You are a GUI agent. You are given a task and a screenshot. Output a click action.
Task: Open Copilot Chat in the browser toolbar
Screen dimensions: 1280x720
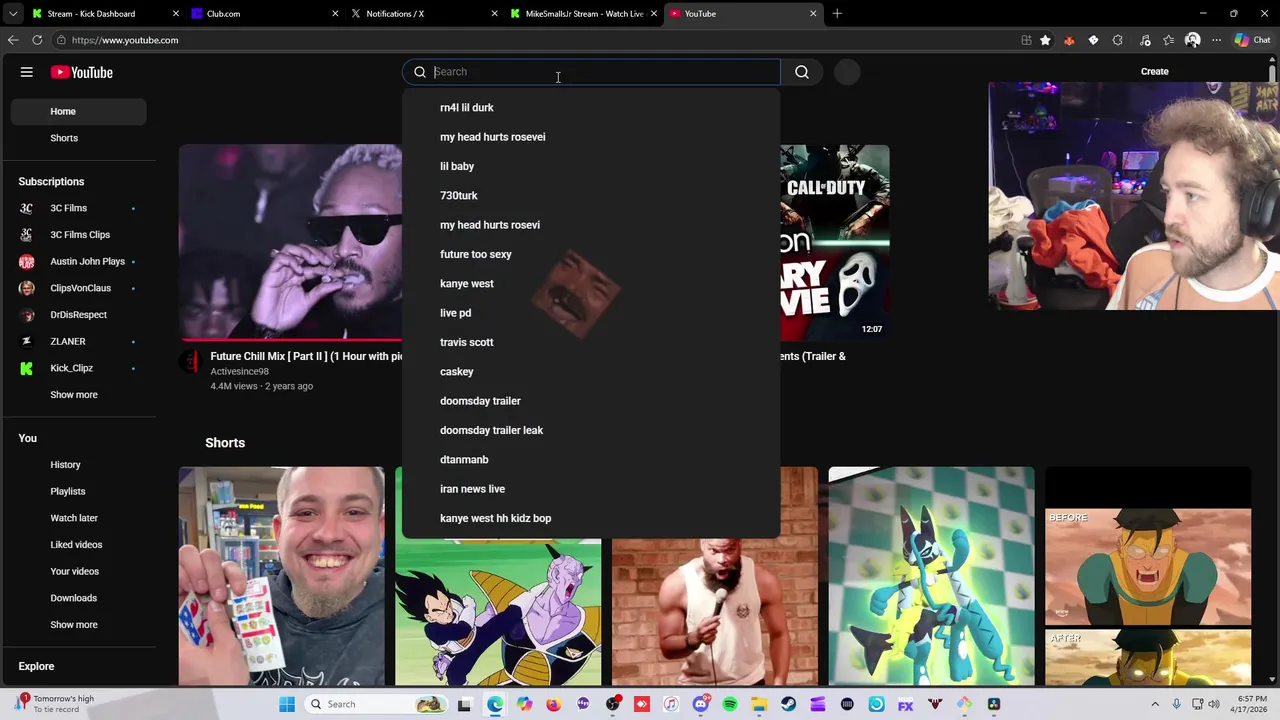(x=1253, y=40)
